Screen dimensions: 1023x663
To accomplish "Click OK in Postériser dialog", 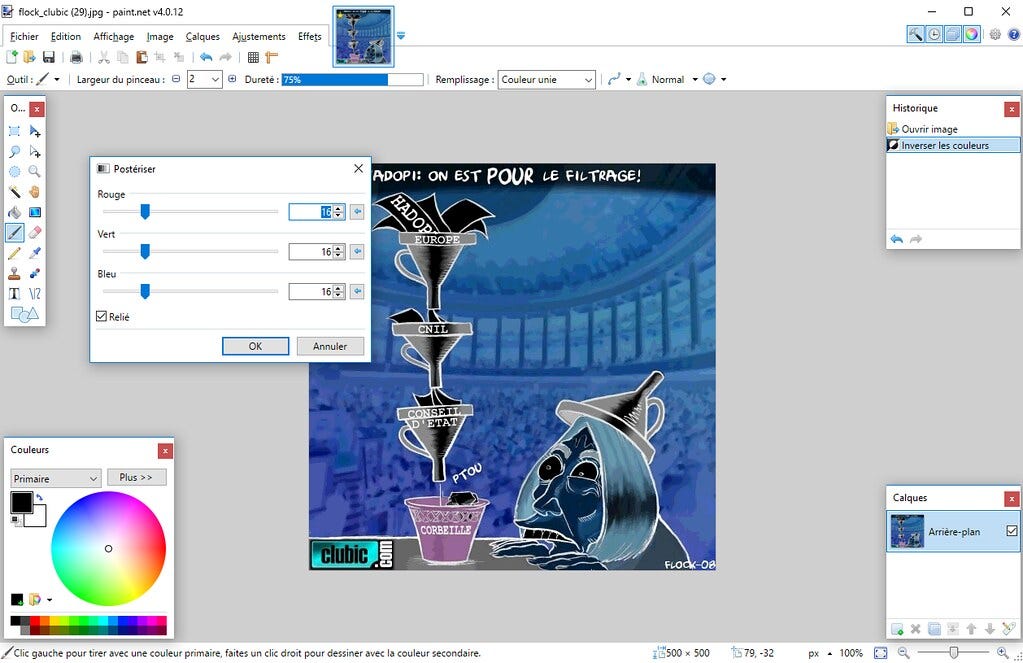I will coord(255,346).
